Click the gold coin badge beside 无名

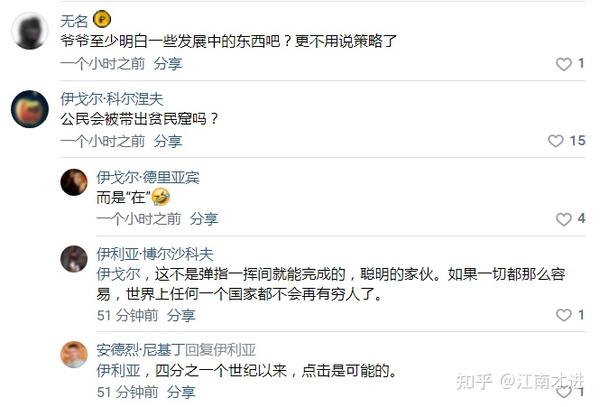click(x=102, y=19)
